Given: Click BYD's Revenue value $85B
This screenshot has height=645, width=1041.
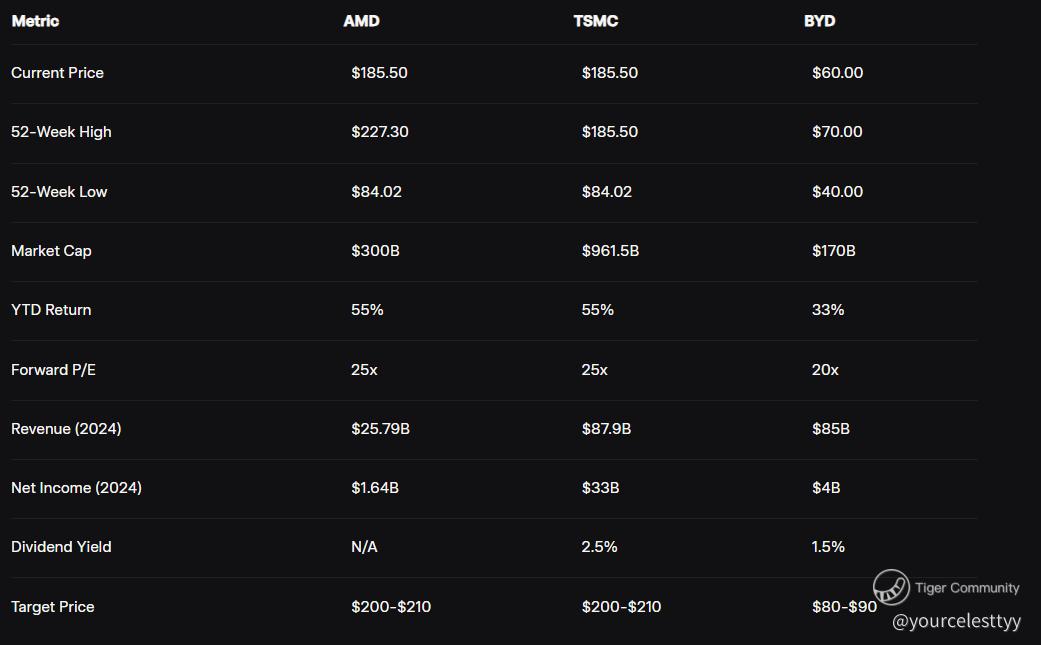Looking at the screenshot, I should click(x=830, y=429).
